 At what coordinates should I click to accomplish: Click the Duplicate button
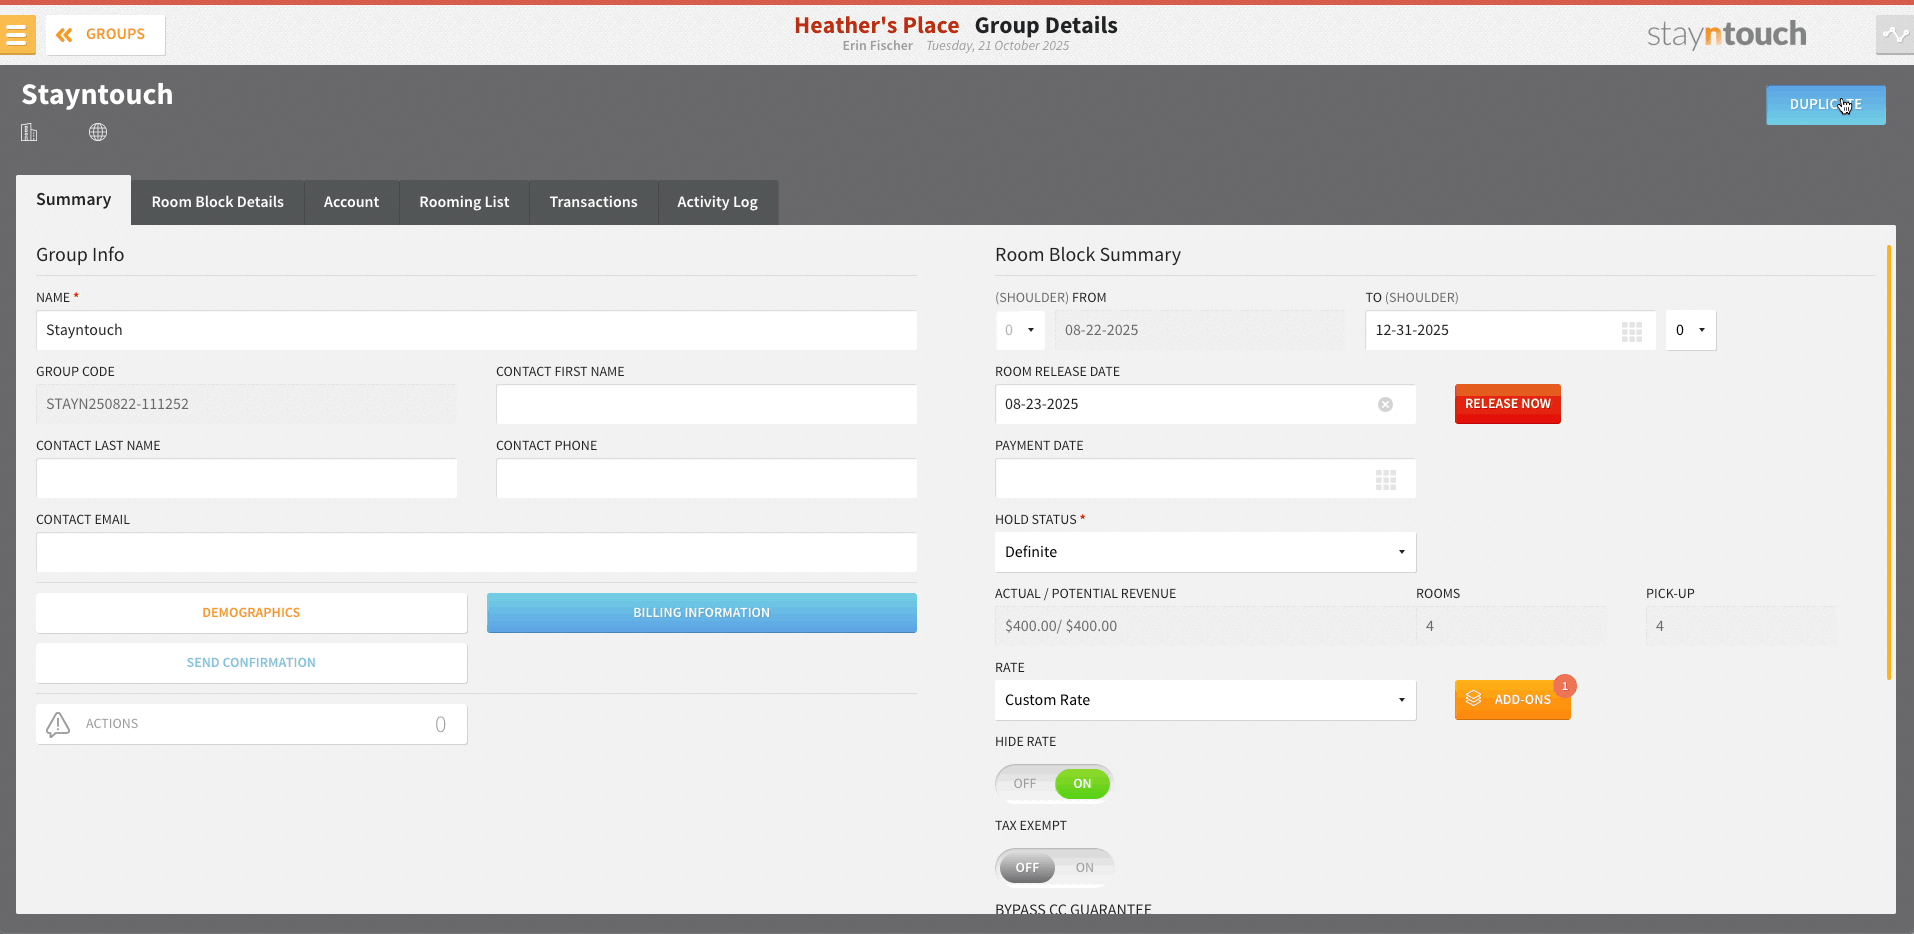pyautogui.click(x=1825, y=105)
